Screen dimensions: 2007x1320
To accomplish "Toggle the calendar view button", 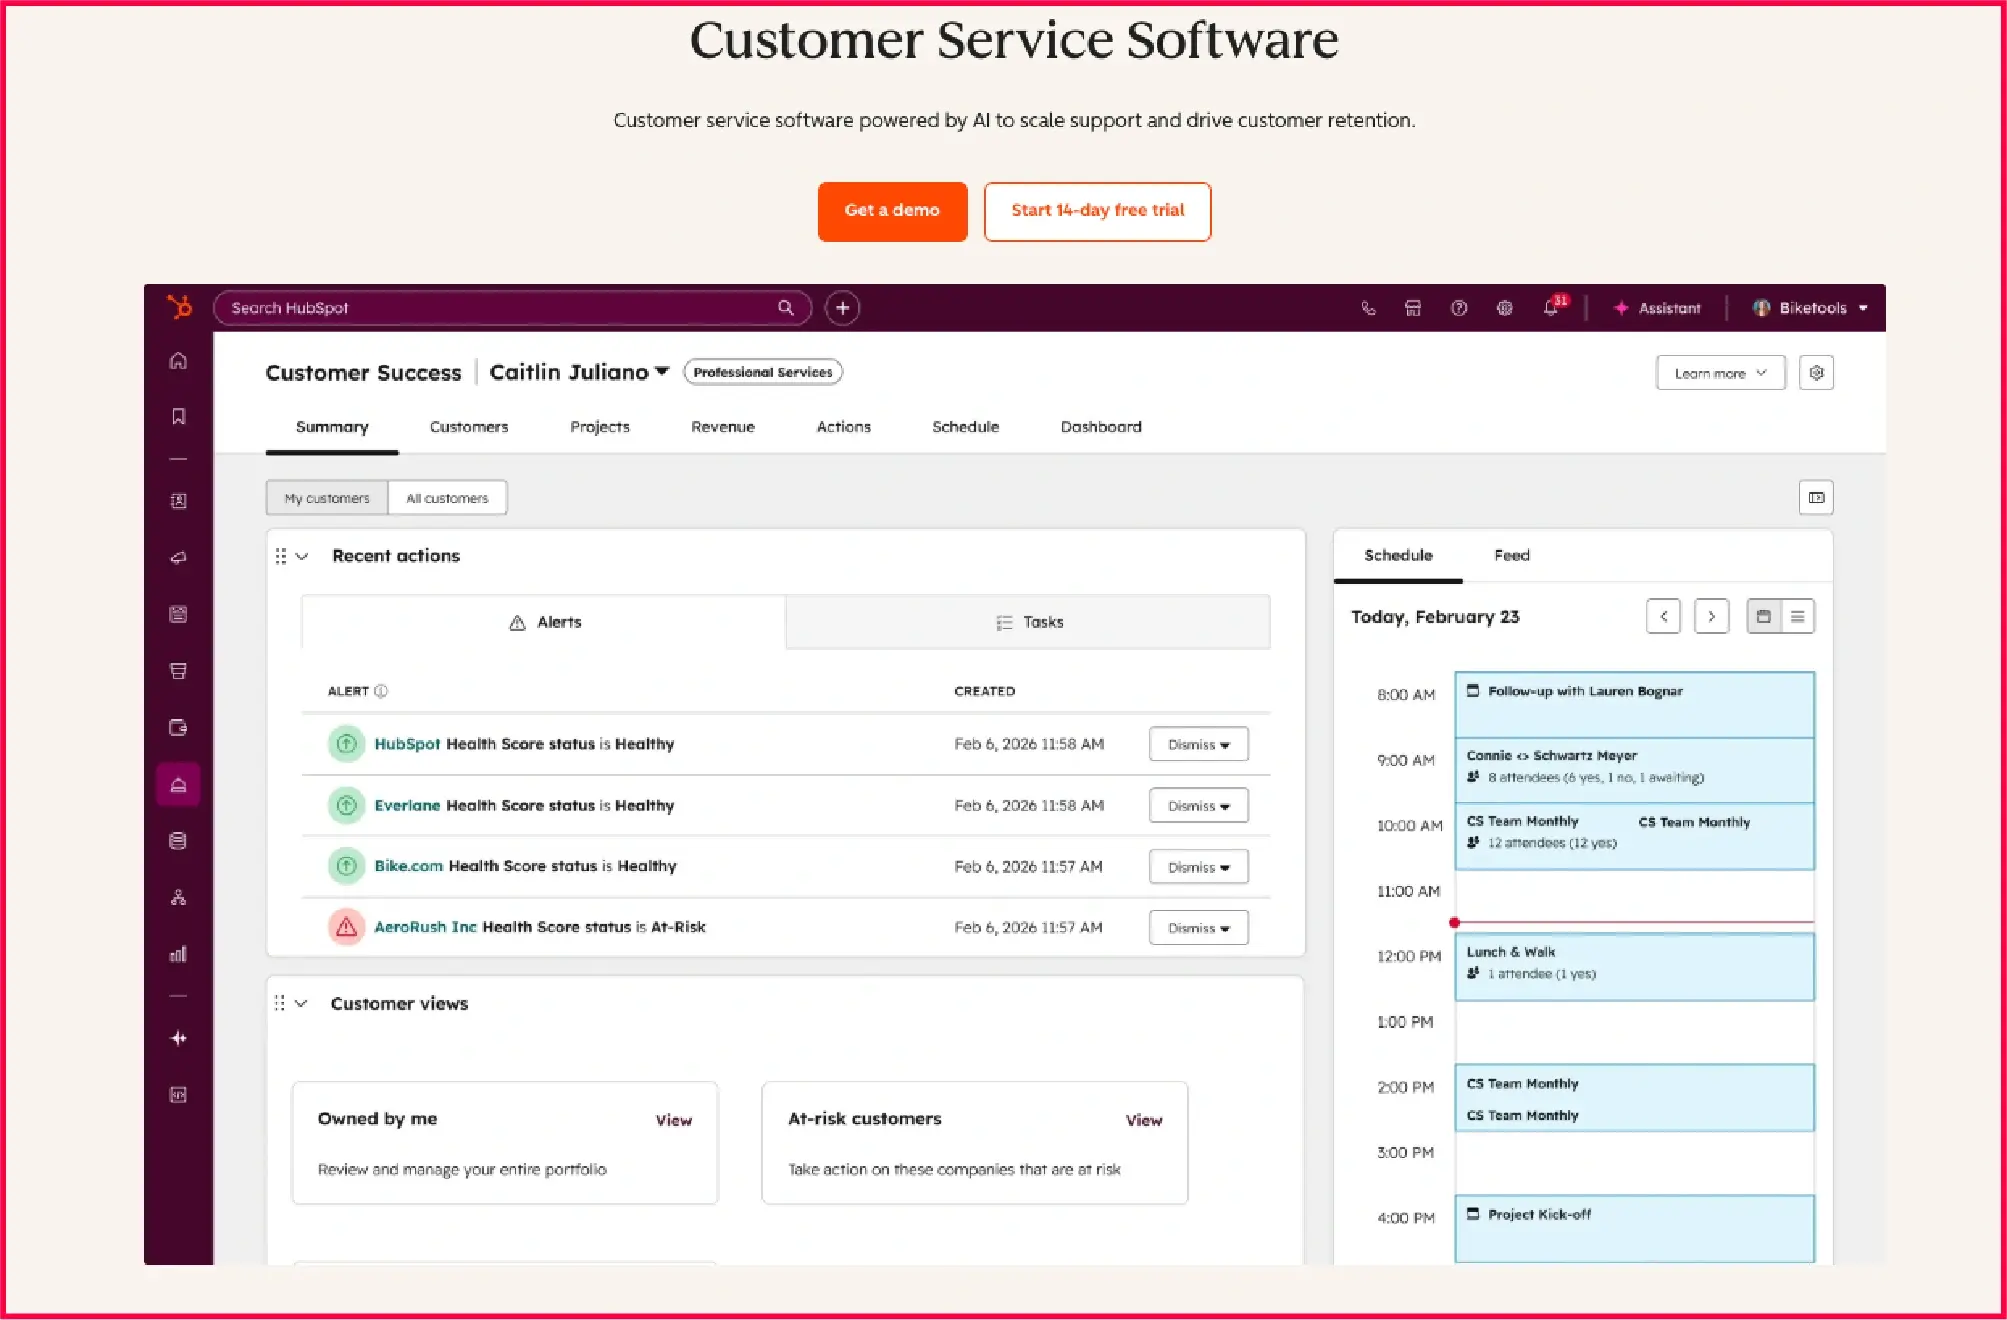I will coord(1764,616).
